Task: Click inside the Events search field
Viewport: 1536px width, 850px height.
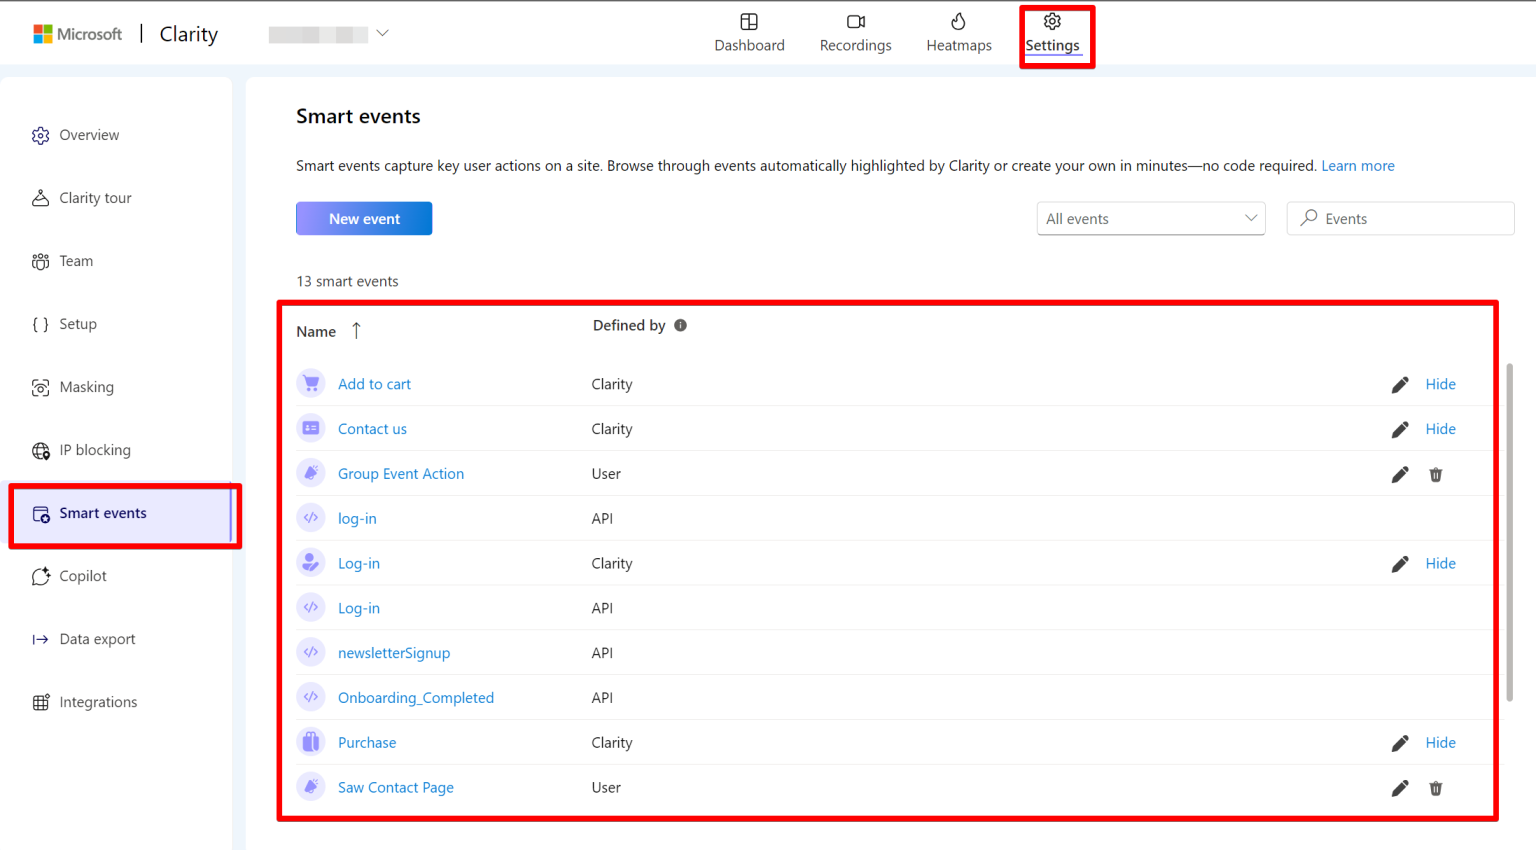Action: point(1400,218)
